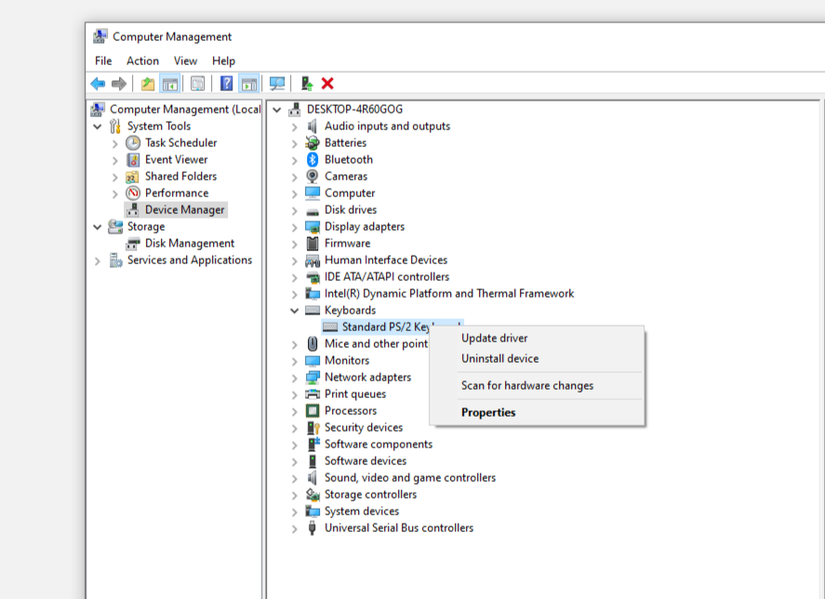Click the Back navigation arrow in the toolbar
The height and width of the screenshot is (599, 825).
[x=97, y=83]
